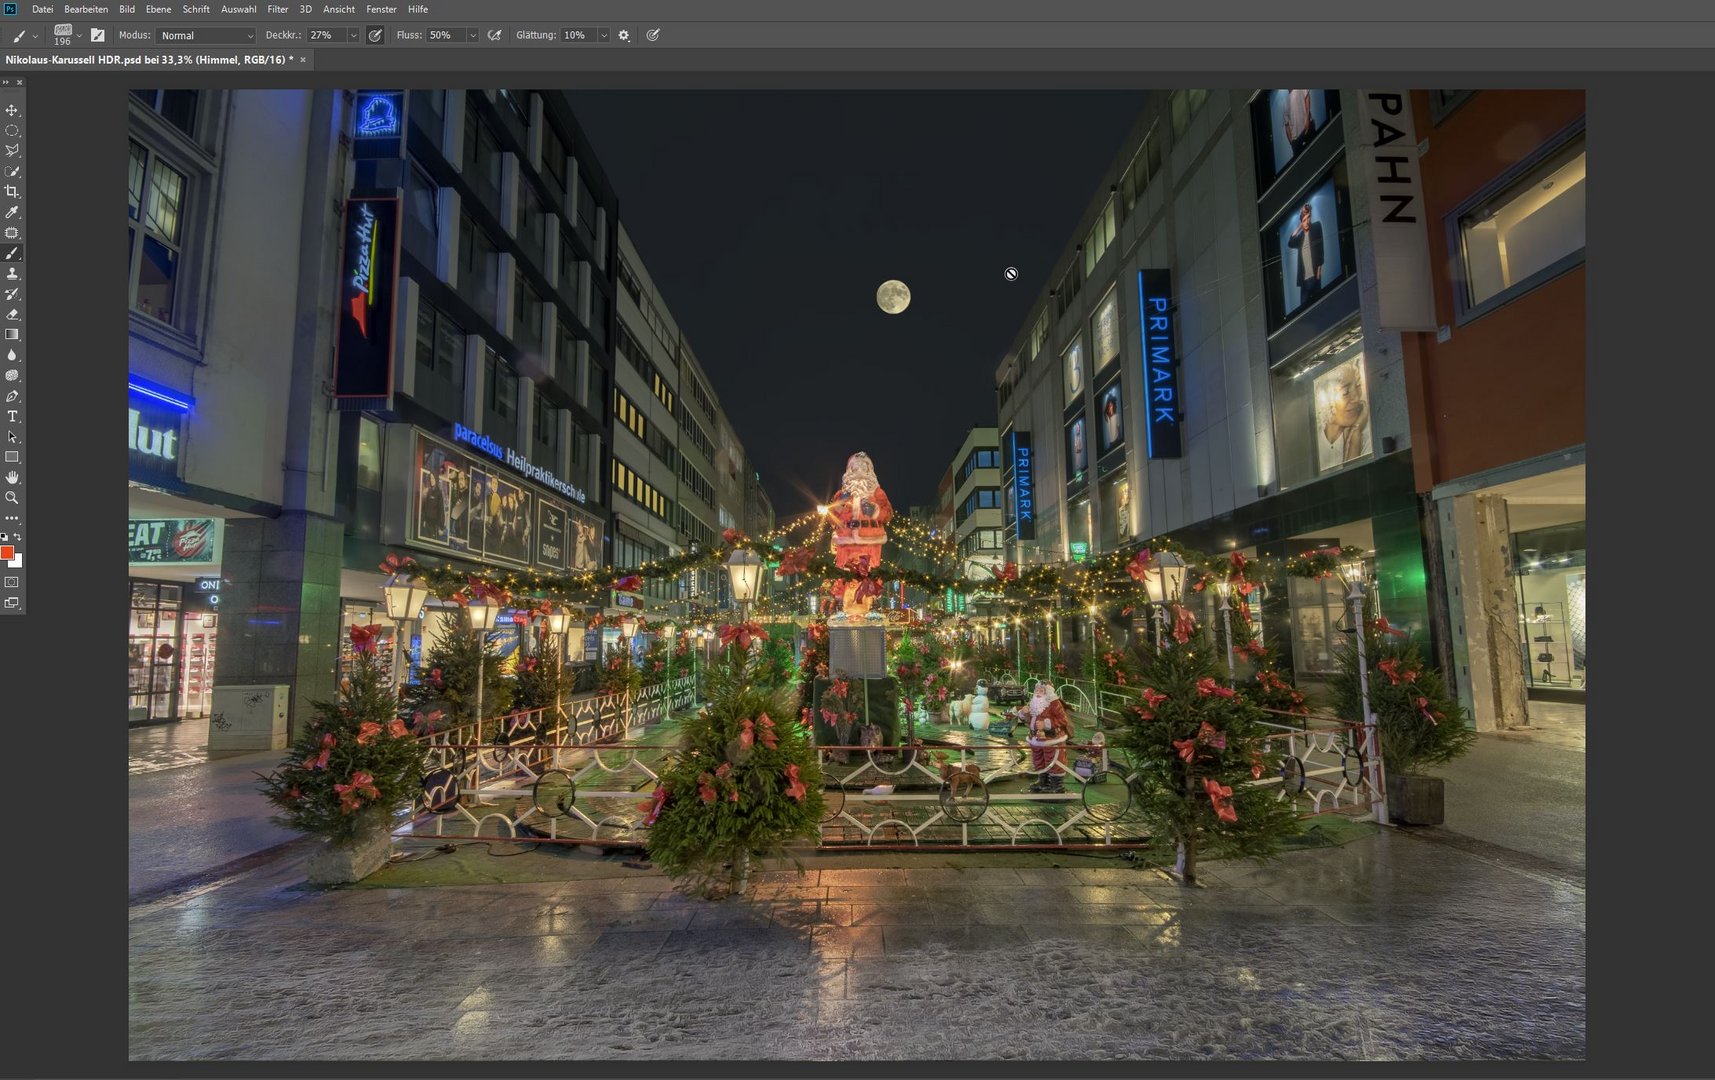1715x1080 pixels.
Task: Click the white background color swatch
Action: click(18, 562)
